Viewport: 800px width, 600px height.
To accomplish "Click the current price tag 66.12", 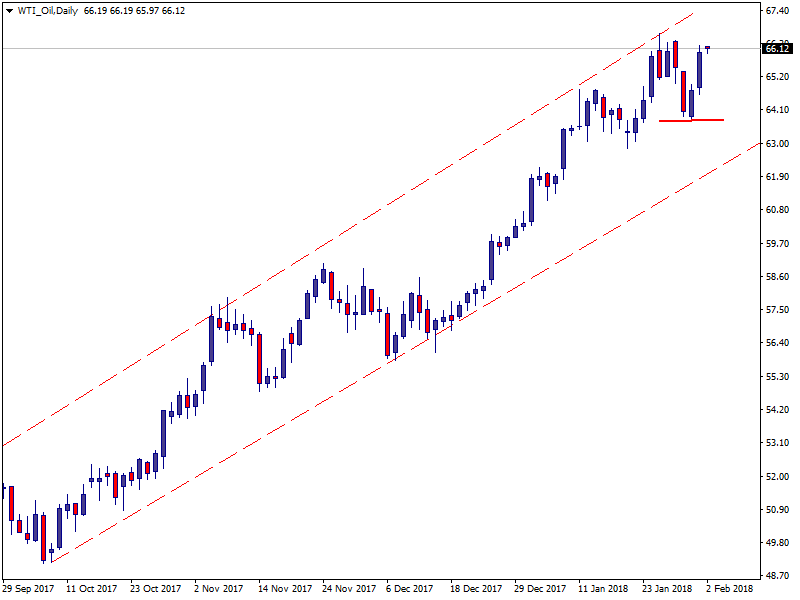I will (x=777, y=48).
